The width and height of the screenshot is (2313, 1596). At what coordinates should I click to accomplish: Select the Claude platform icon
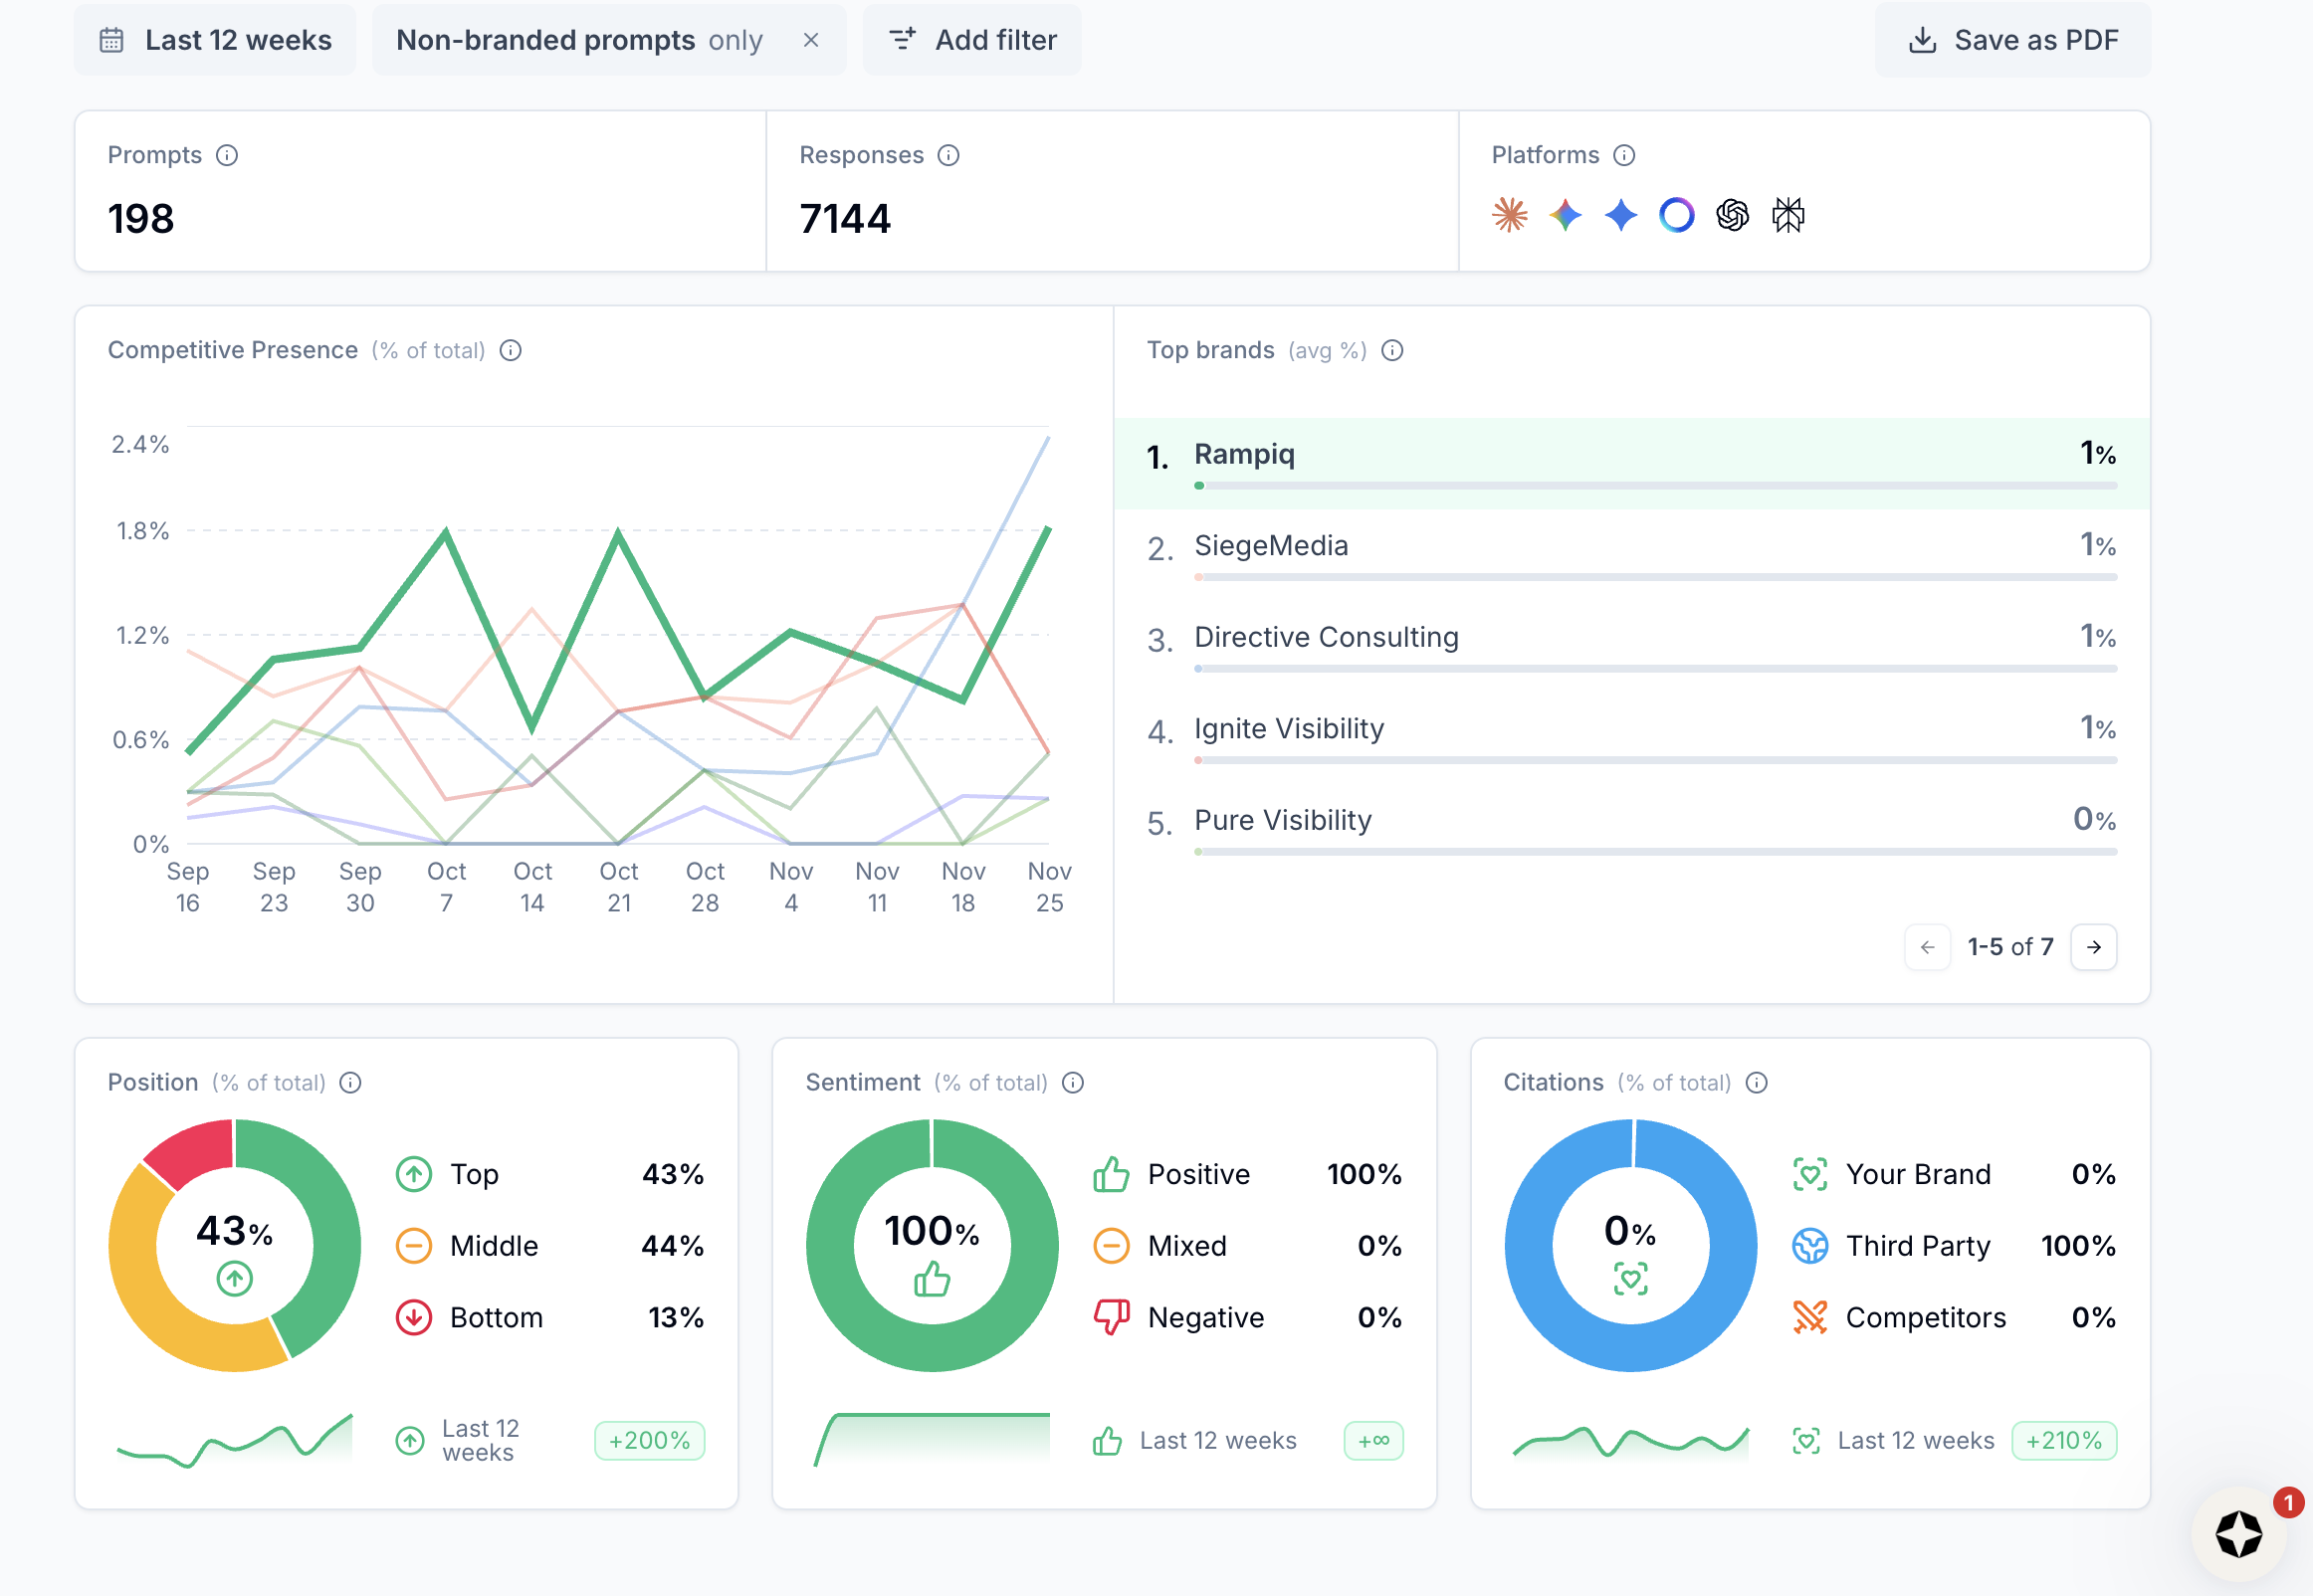click(x=1510, y=214)
